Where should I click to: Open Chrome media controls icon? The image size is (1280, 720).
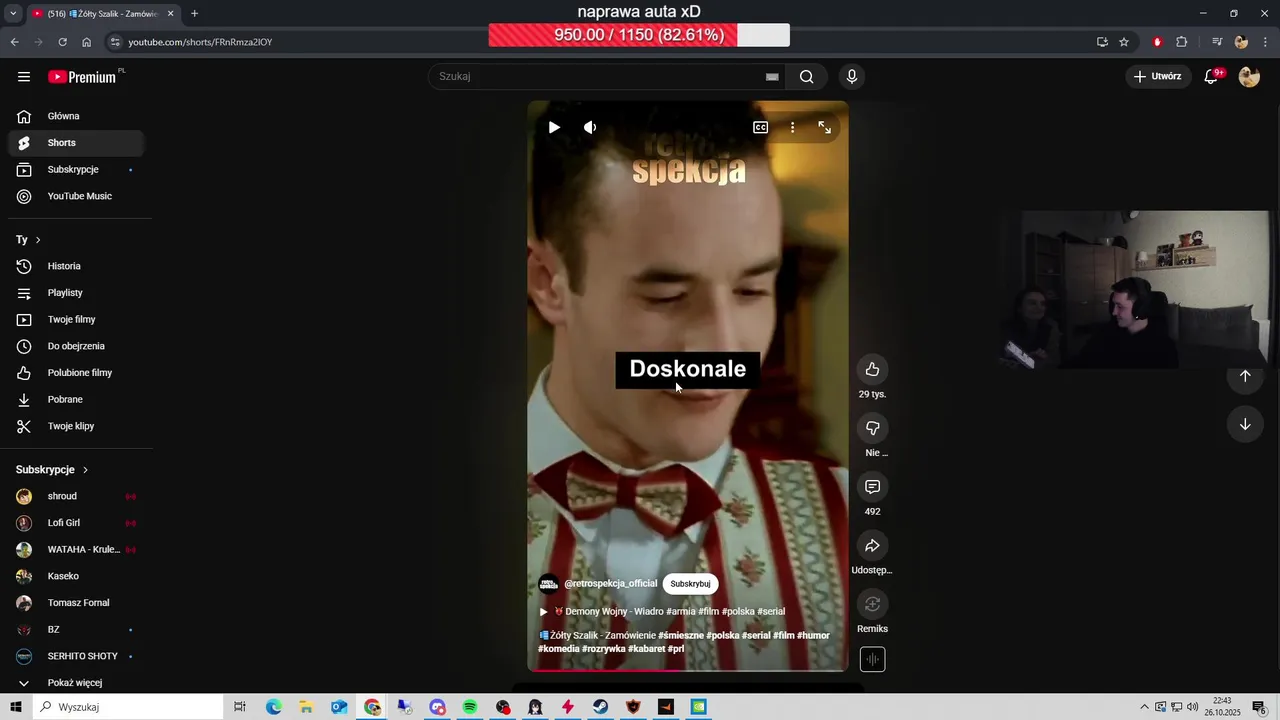1217,42
